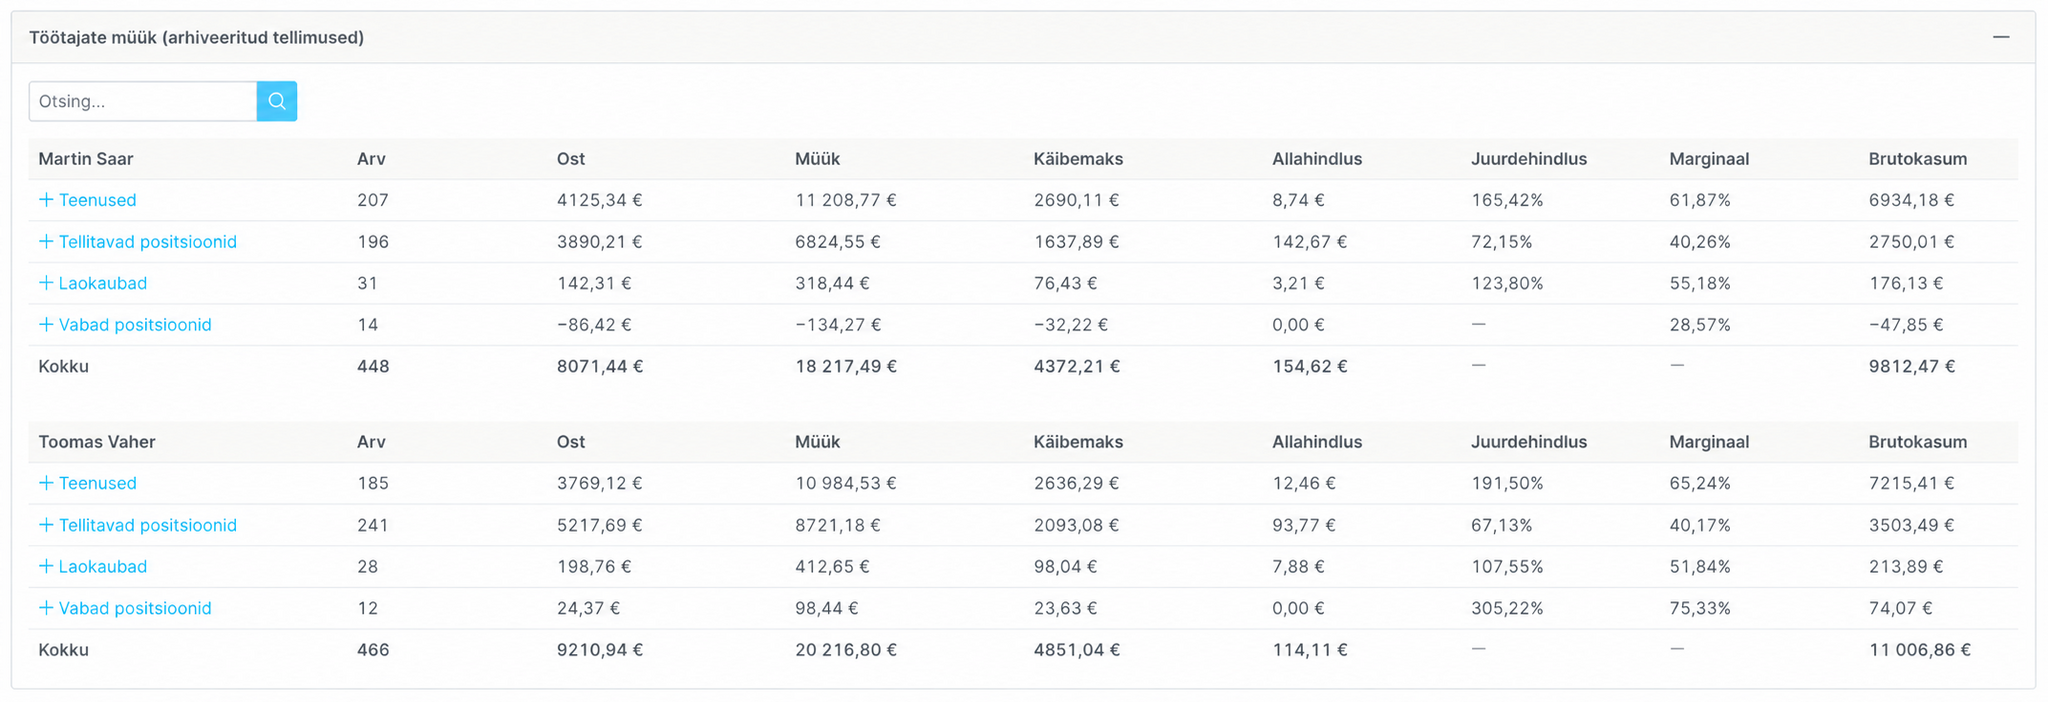Expand Martin Saar's Laokaubad row

tap(93, 283)
